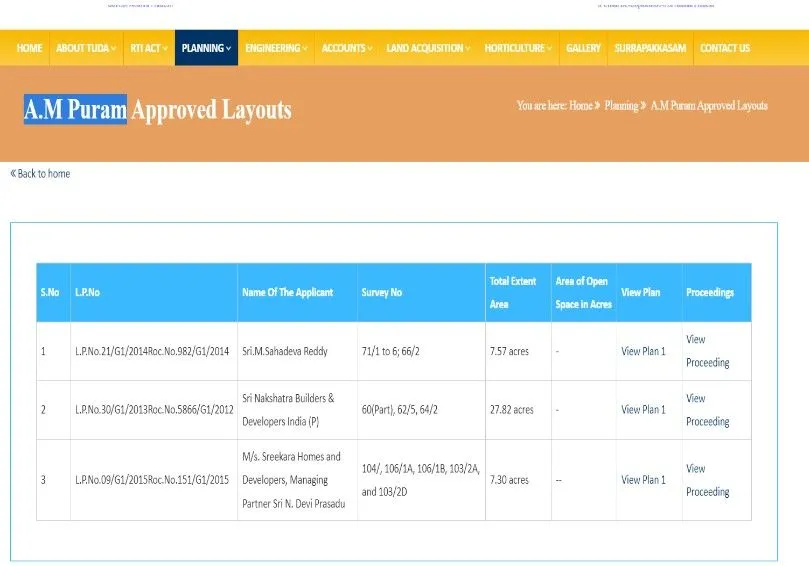The height and width of the screenshot is (566, 809).
Task: View Proceeding for L.P.No.09/G1/2015
Action: [x=707, y=480]
